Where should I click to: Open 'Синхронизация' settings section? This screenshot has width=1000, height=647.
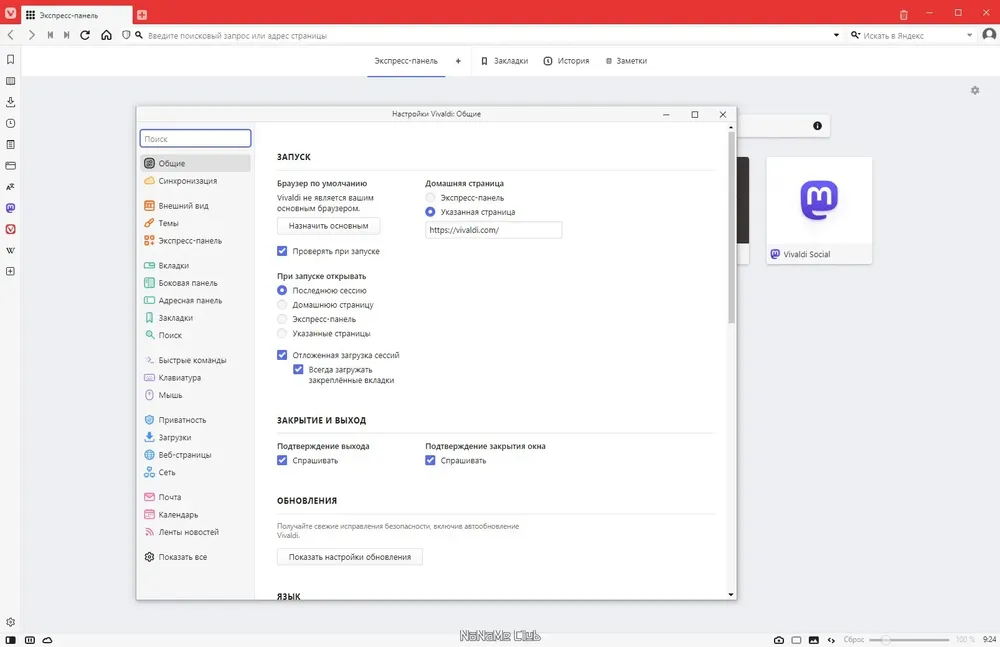click(x=195, y=181)
